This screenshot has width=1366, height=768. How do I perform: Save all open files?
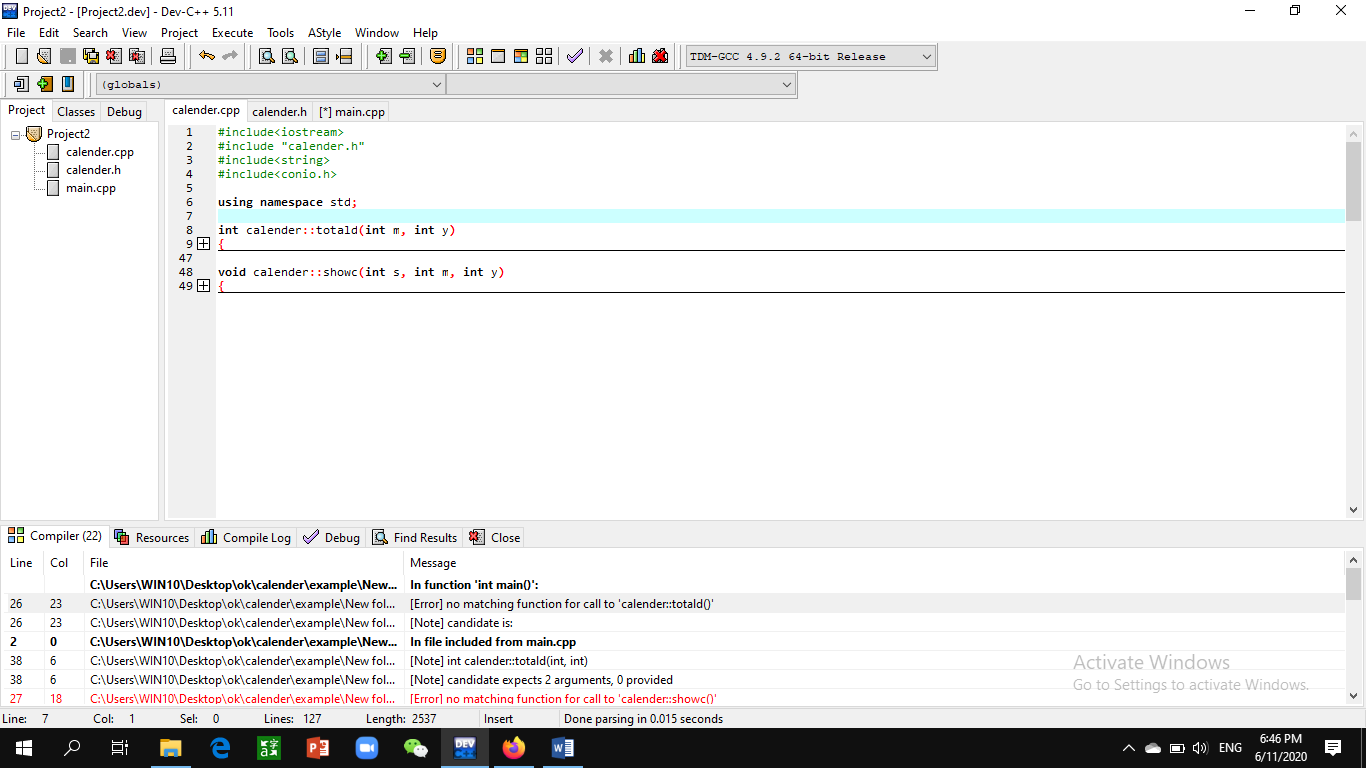click(90, 56)
